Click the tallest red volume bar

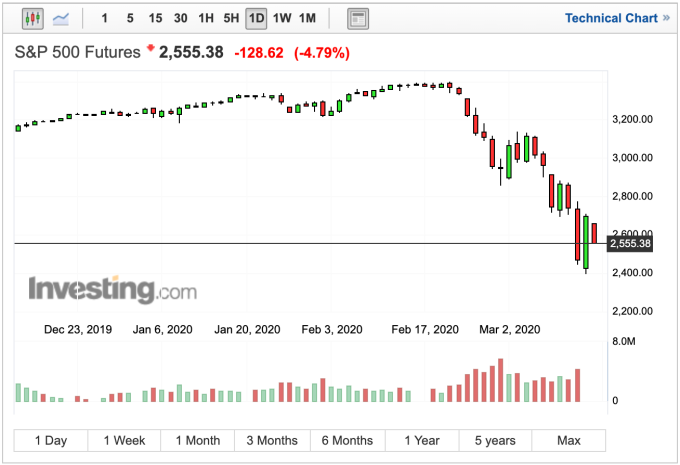[x=500, y=380]
